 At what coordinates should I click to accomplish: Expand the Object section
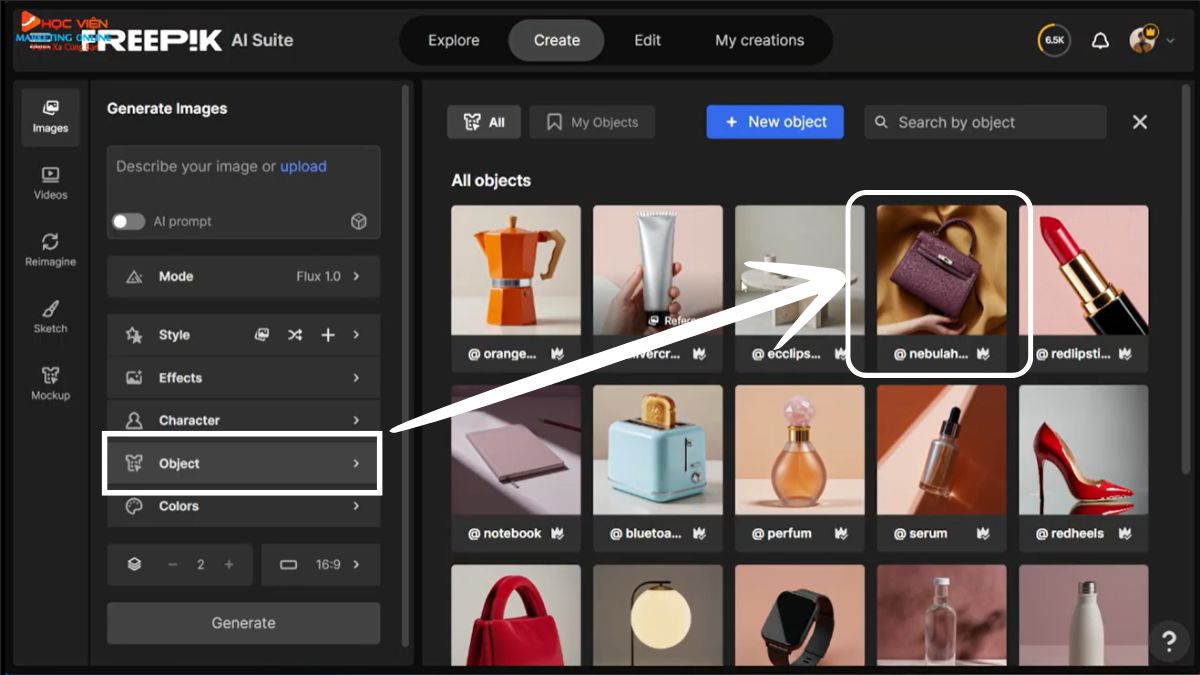(x=243, y=463)
